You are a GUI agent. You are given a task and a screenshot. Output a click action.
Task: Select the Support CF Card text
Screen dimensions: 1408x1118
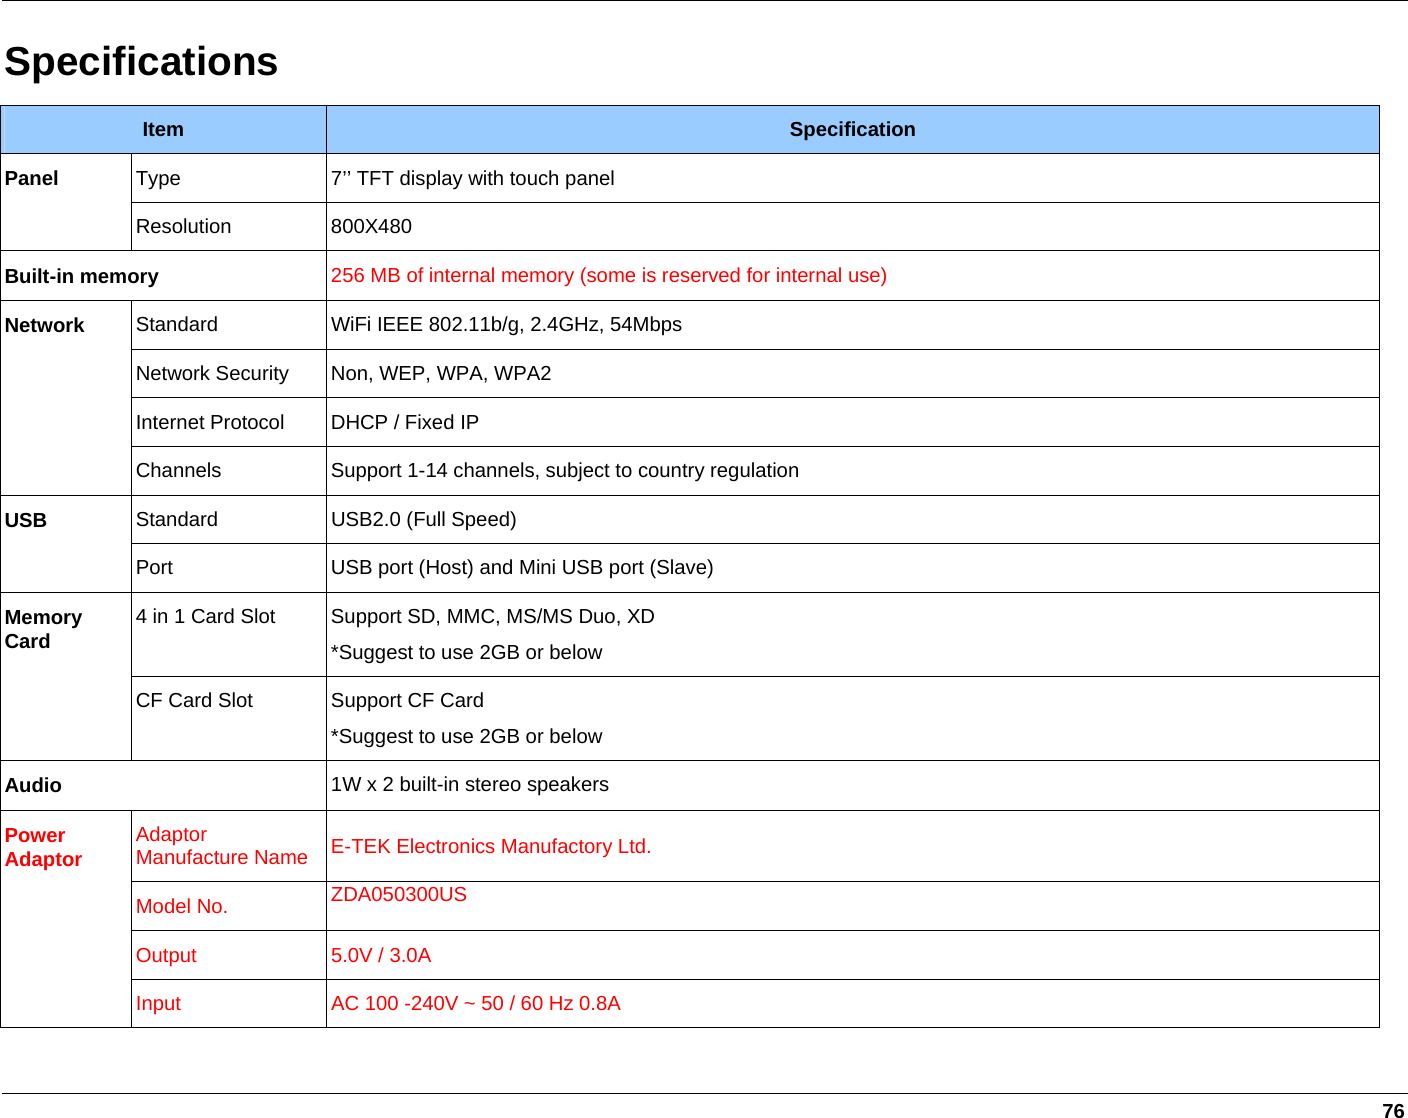pyautogui.click(x=407, y=700)
